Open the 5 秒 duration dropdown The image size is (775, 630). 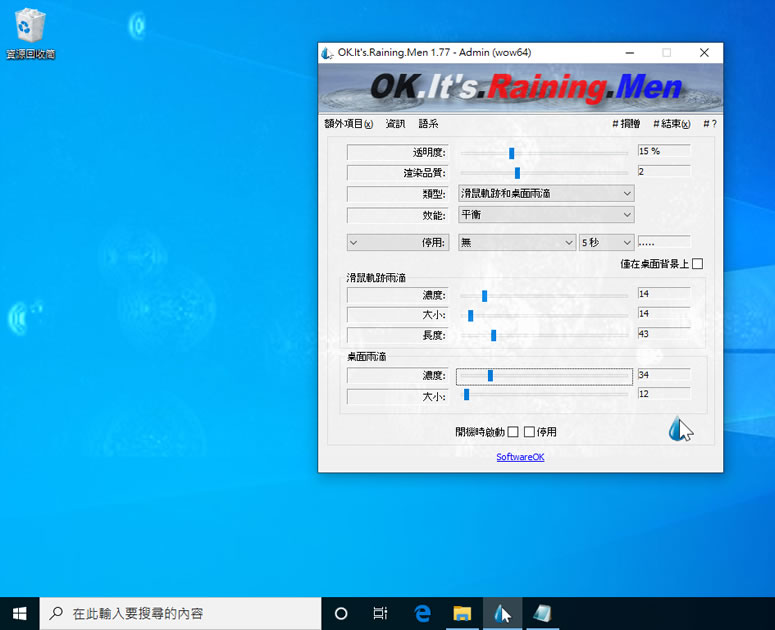click(x=606, y=242)
